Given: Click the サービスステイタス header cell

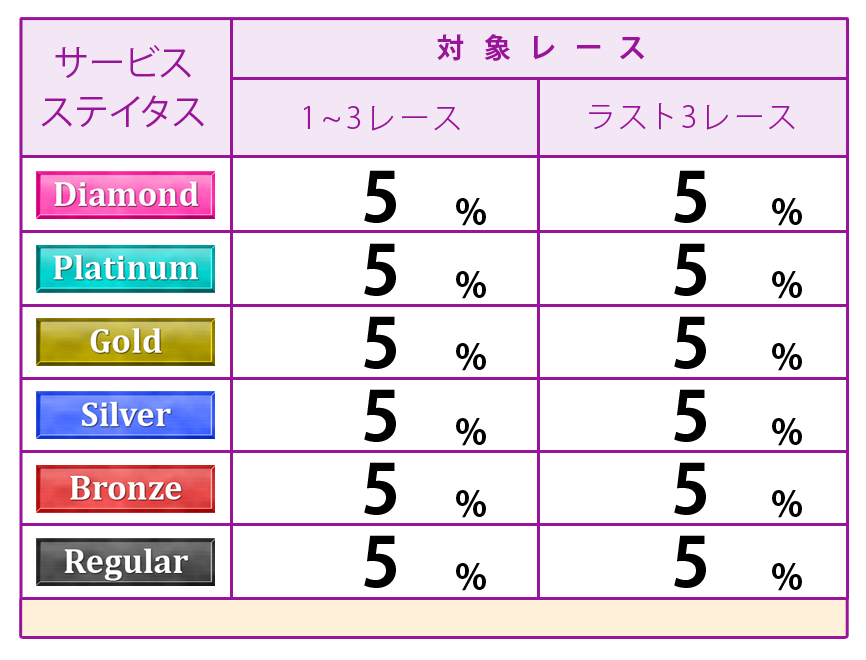Looking at the screenshot, I should 126,87.
